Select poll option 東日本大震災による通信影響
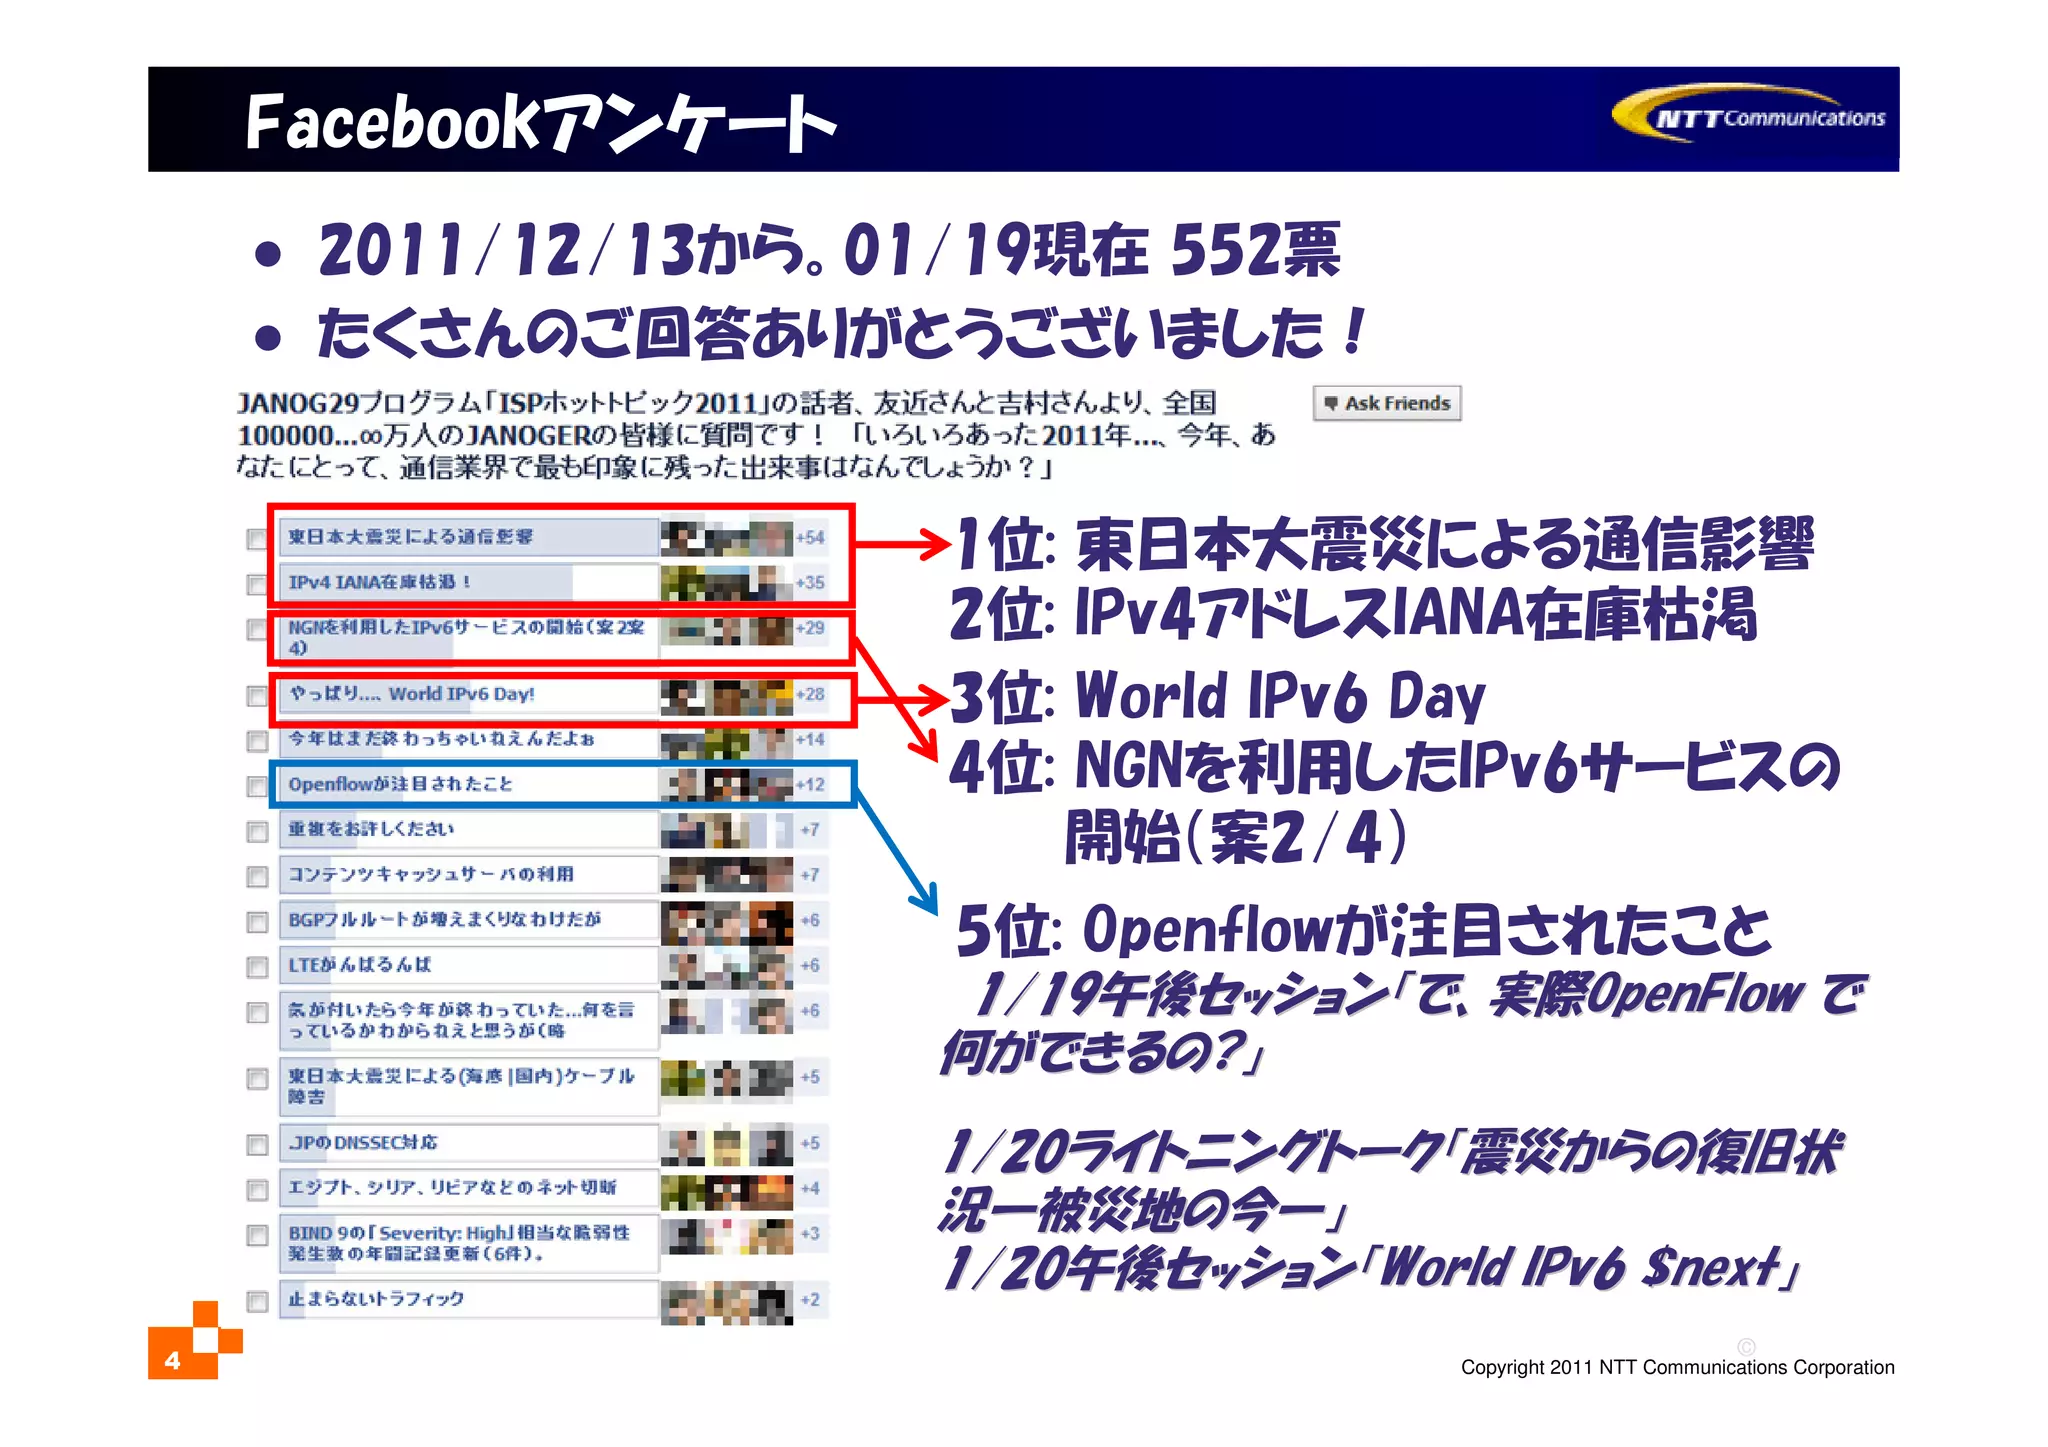 pyautogui.click(x=468, y=537)
